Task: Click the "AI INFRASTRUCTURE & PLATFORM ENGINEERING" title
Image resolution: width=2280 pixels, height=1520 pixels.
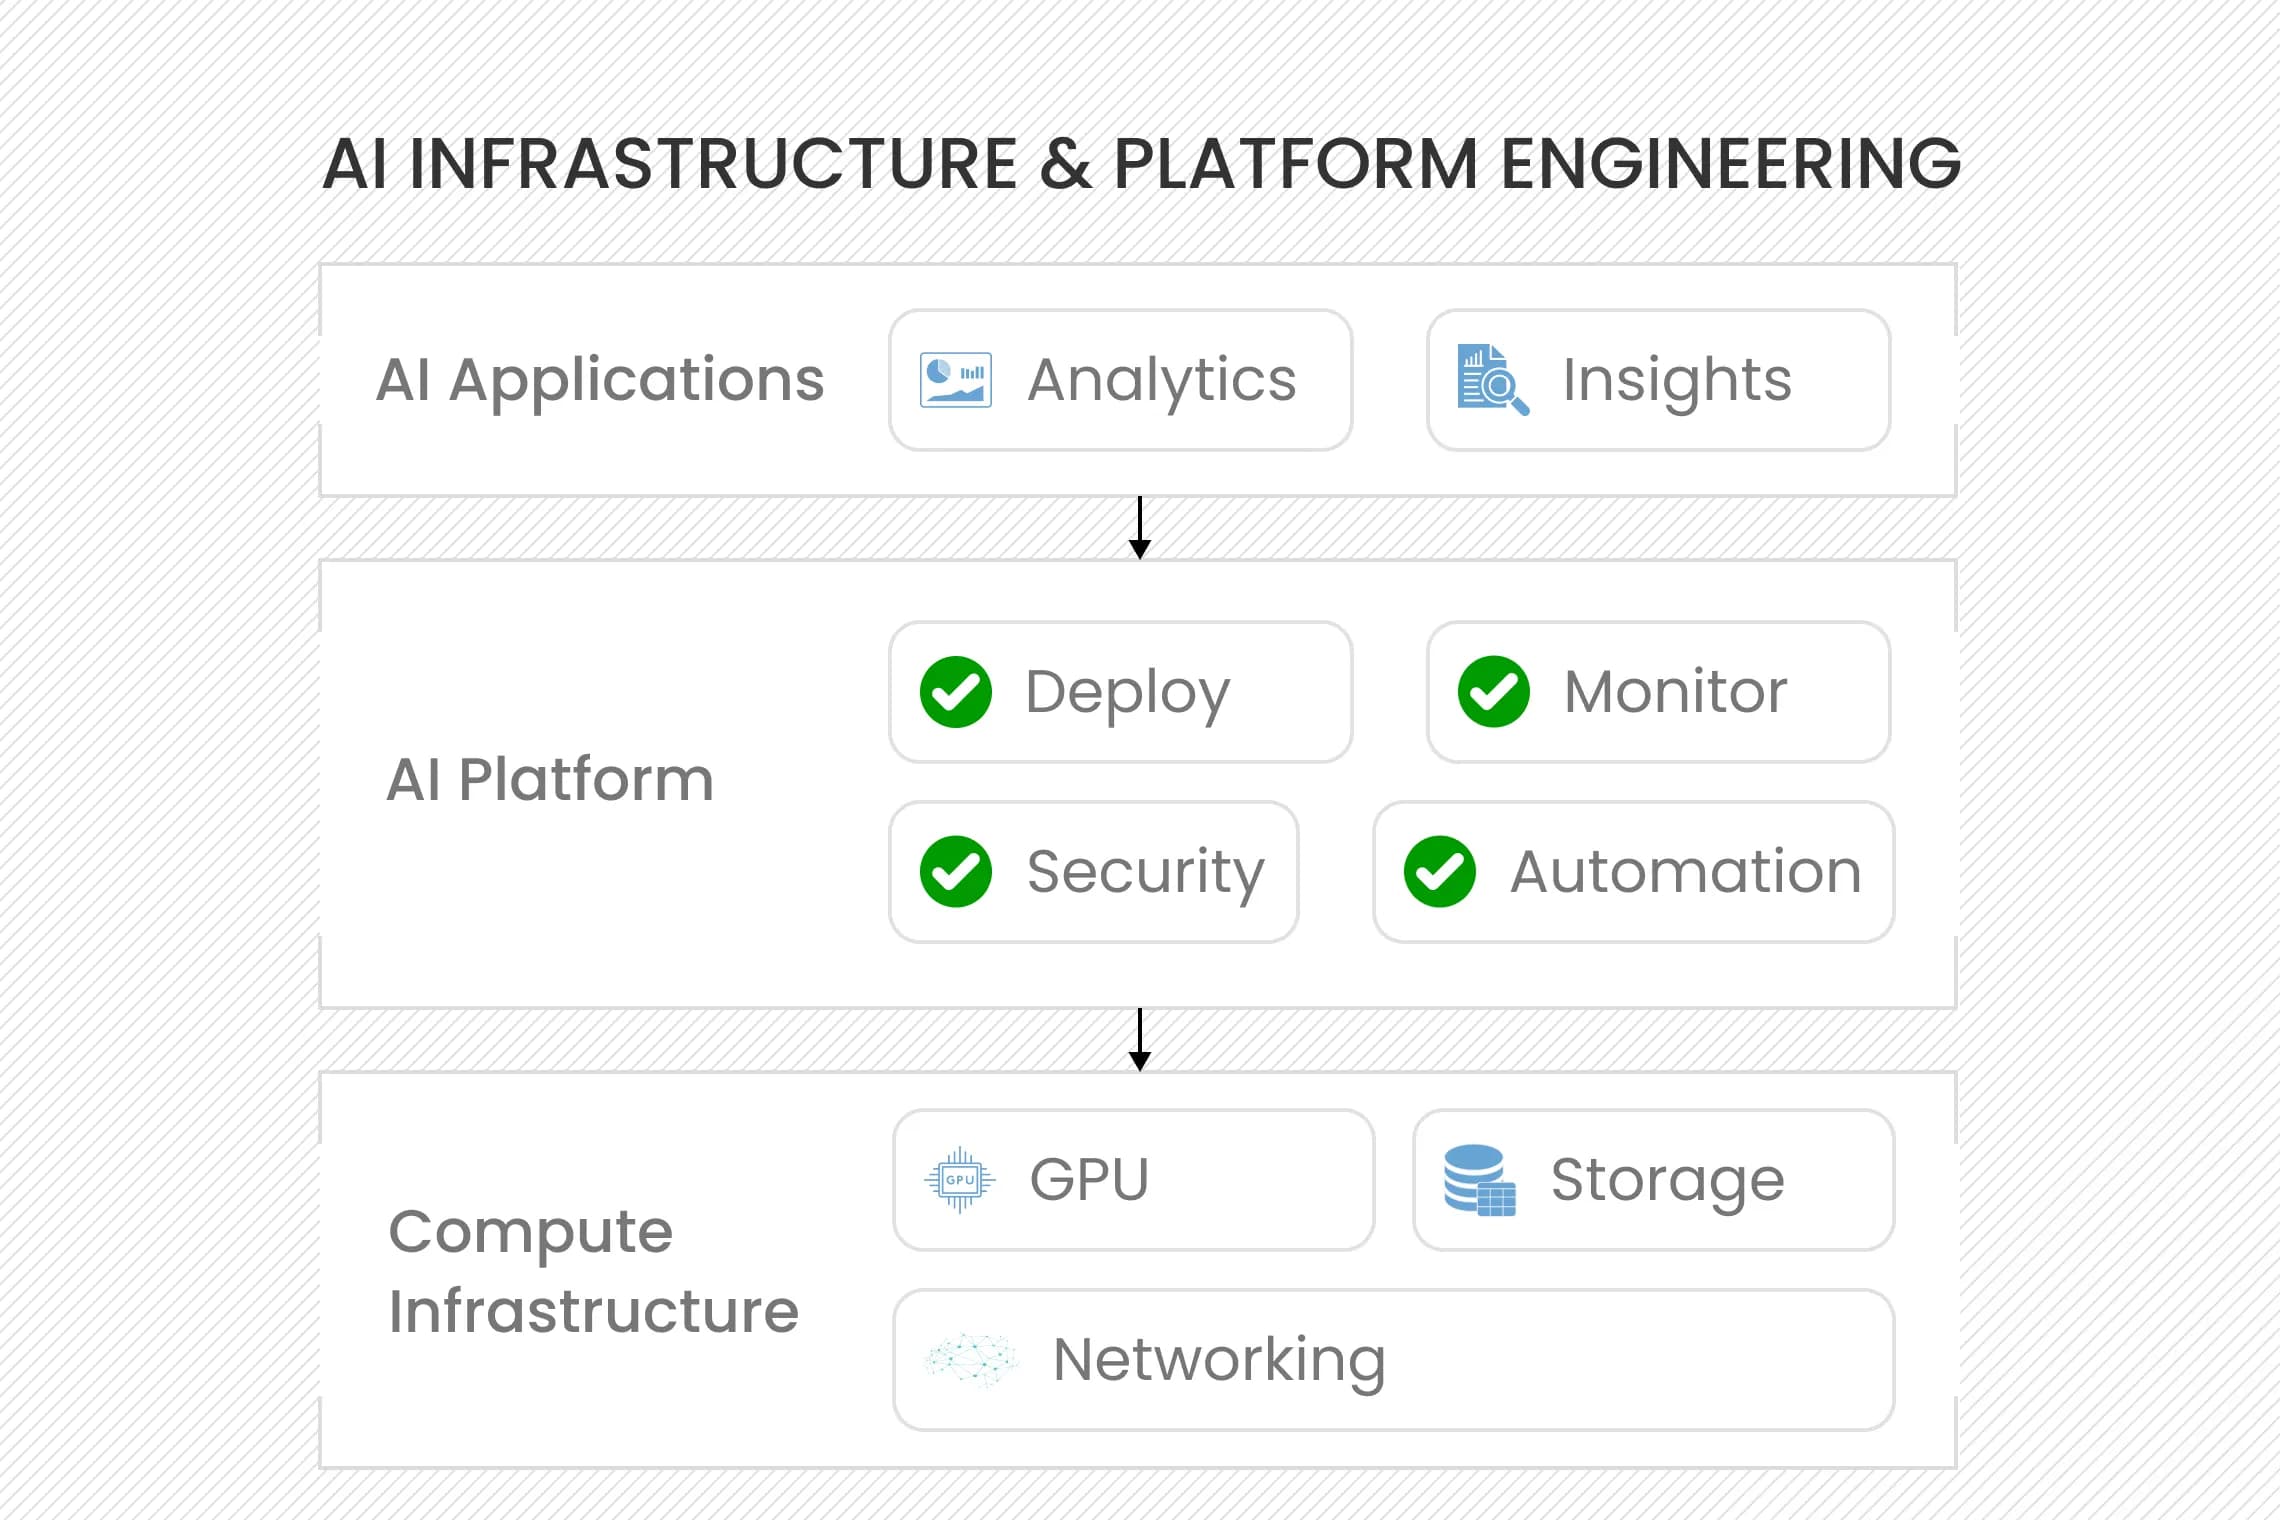Action: click(x=1142, y=163)
